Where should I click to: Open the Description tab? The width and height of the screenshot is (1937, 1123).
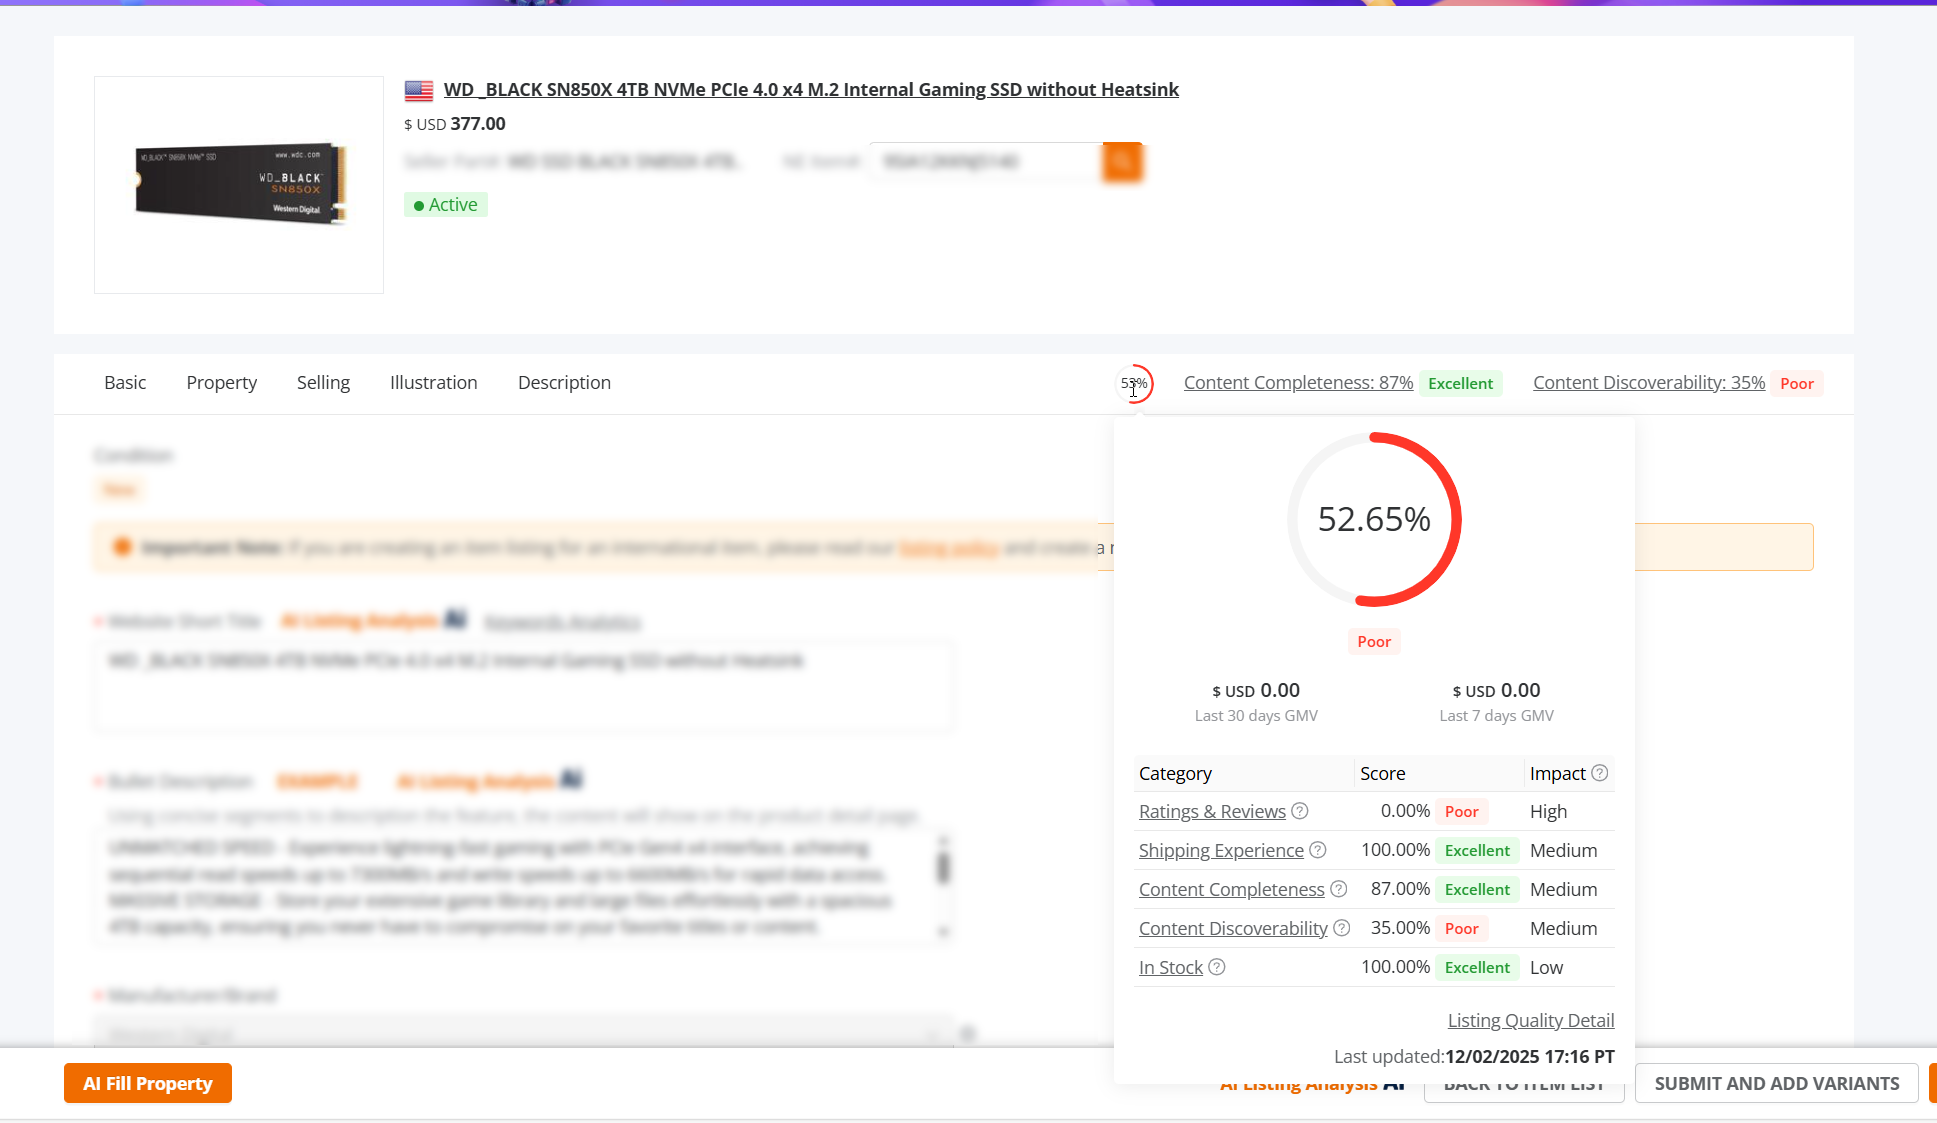[564, 383]
